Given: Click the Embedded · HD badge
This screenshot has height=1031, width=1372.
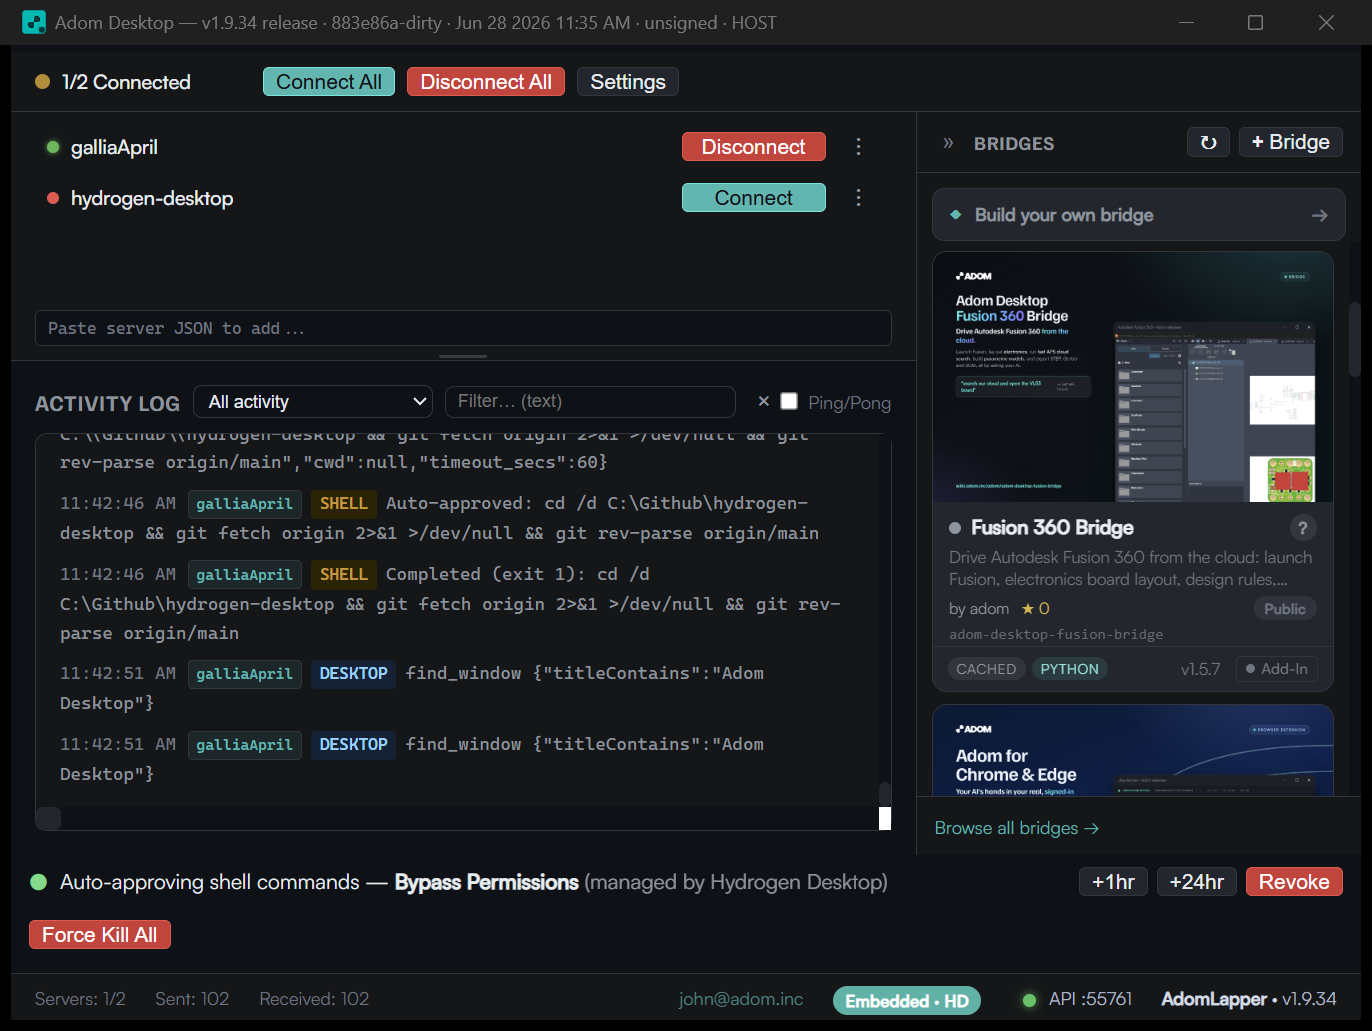Looking at the screenshot, I should click(x=907, y=1001).
